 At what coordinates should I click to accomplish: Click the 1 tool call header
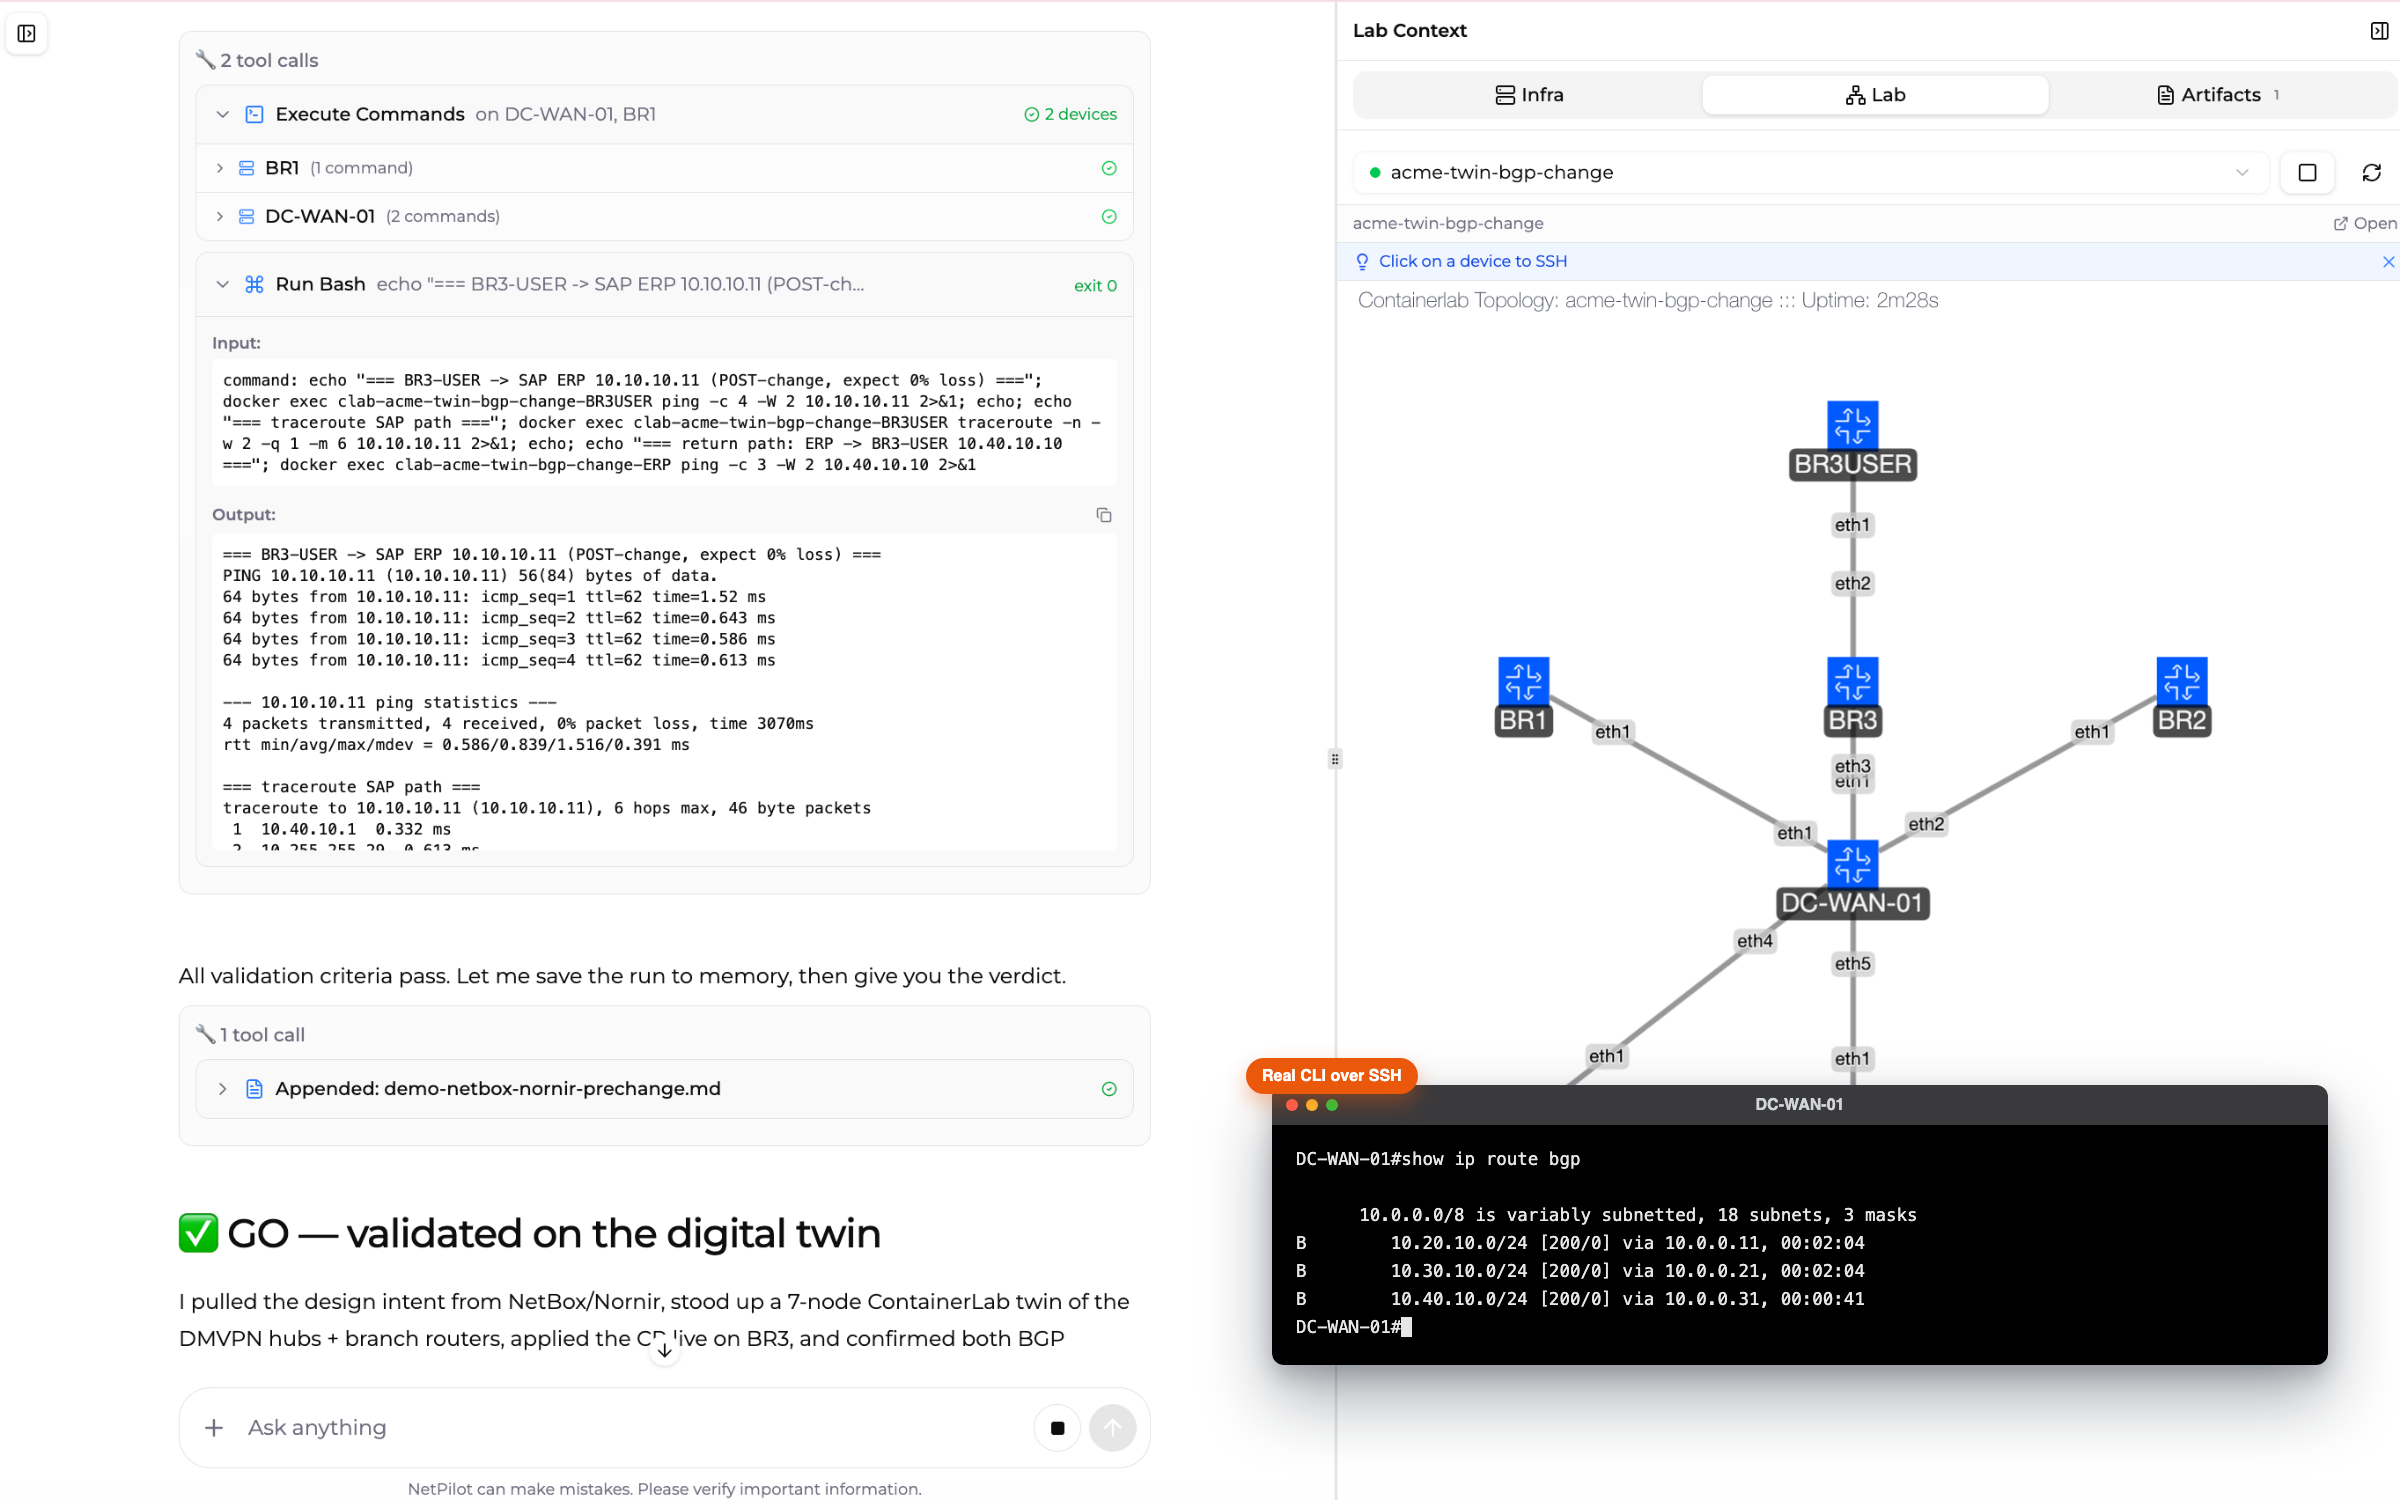(x=250, y=1035)
